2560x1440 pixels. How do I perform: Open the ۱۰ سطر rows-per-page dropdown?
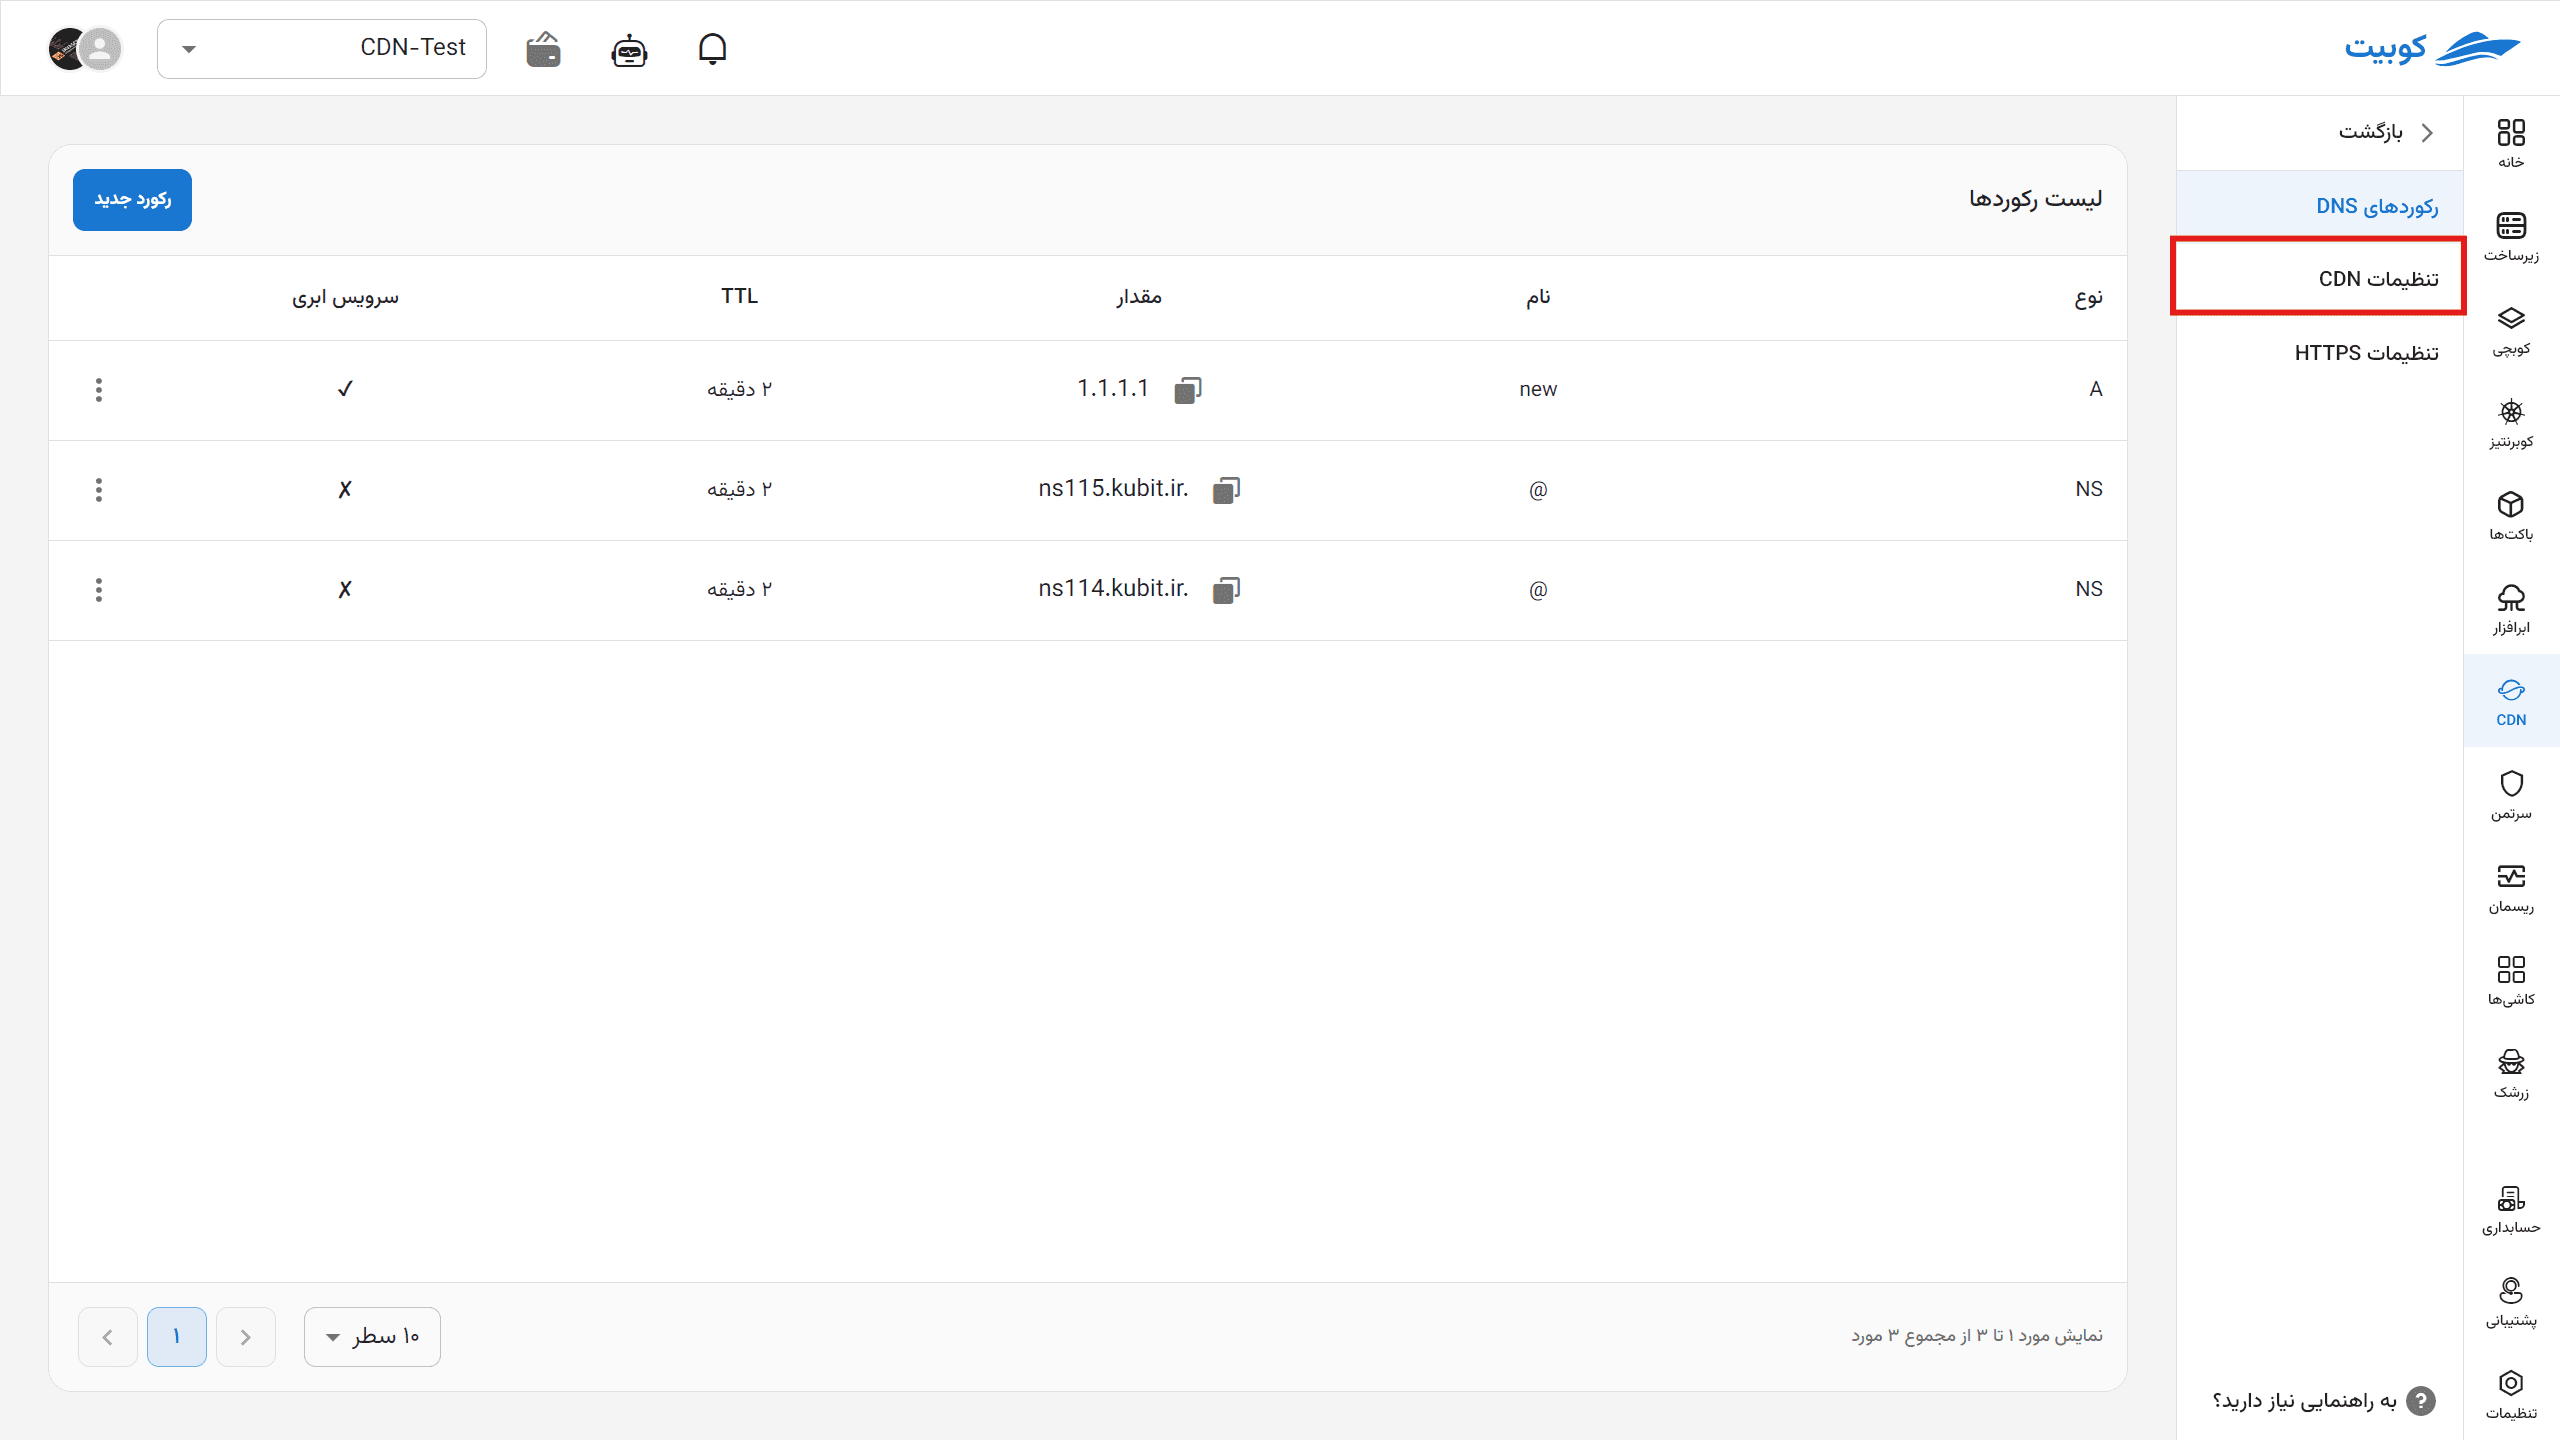372,1336
